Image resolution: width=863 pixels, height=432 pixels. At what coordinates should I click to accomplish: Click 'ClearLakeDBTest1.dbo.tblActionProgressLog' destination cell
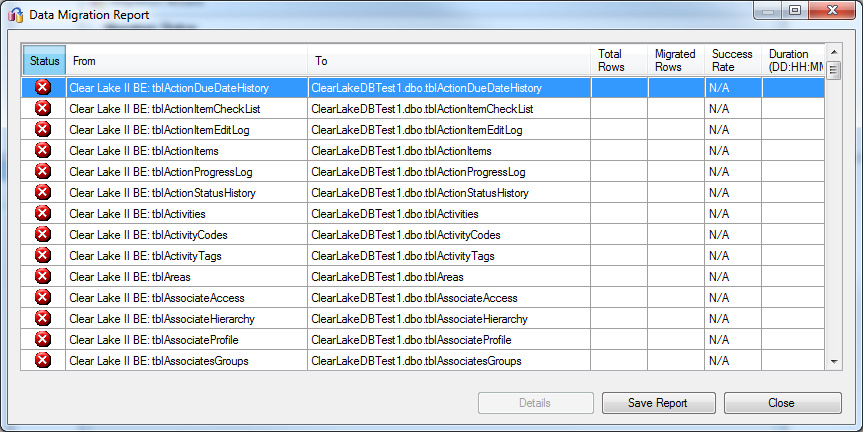449,171
